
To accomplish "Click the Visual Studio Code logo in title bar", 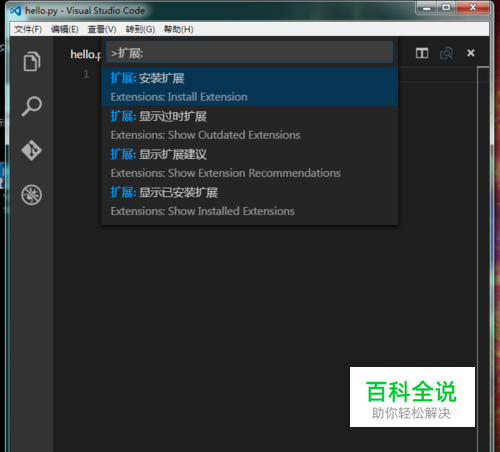I will click(16, 11).
